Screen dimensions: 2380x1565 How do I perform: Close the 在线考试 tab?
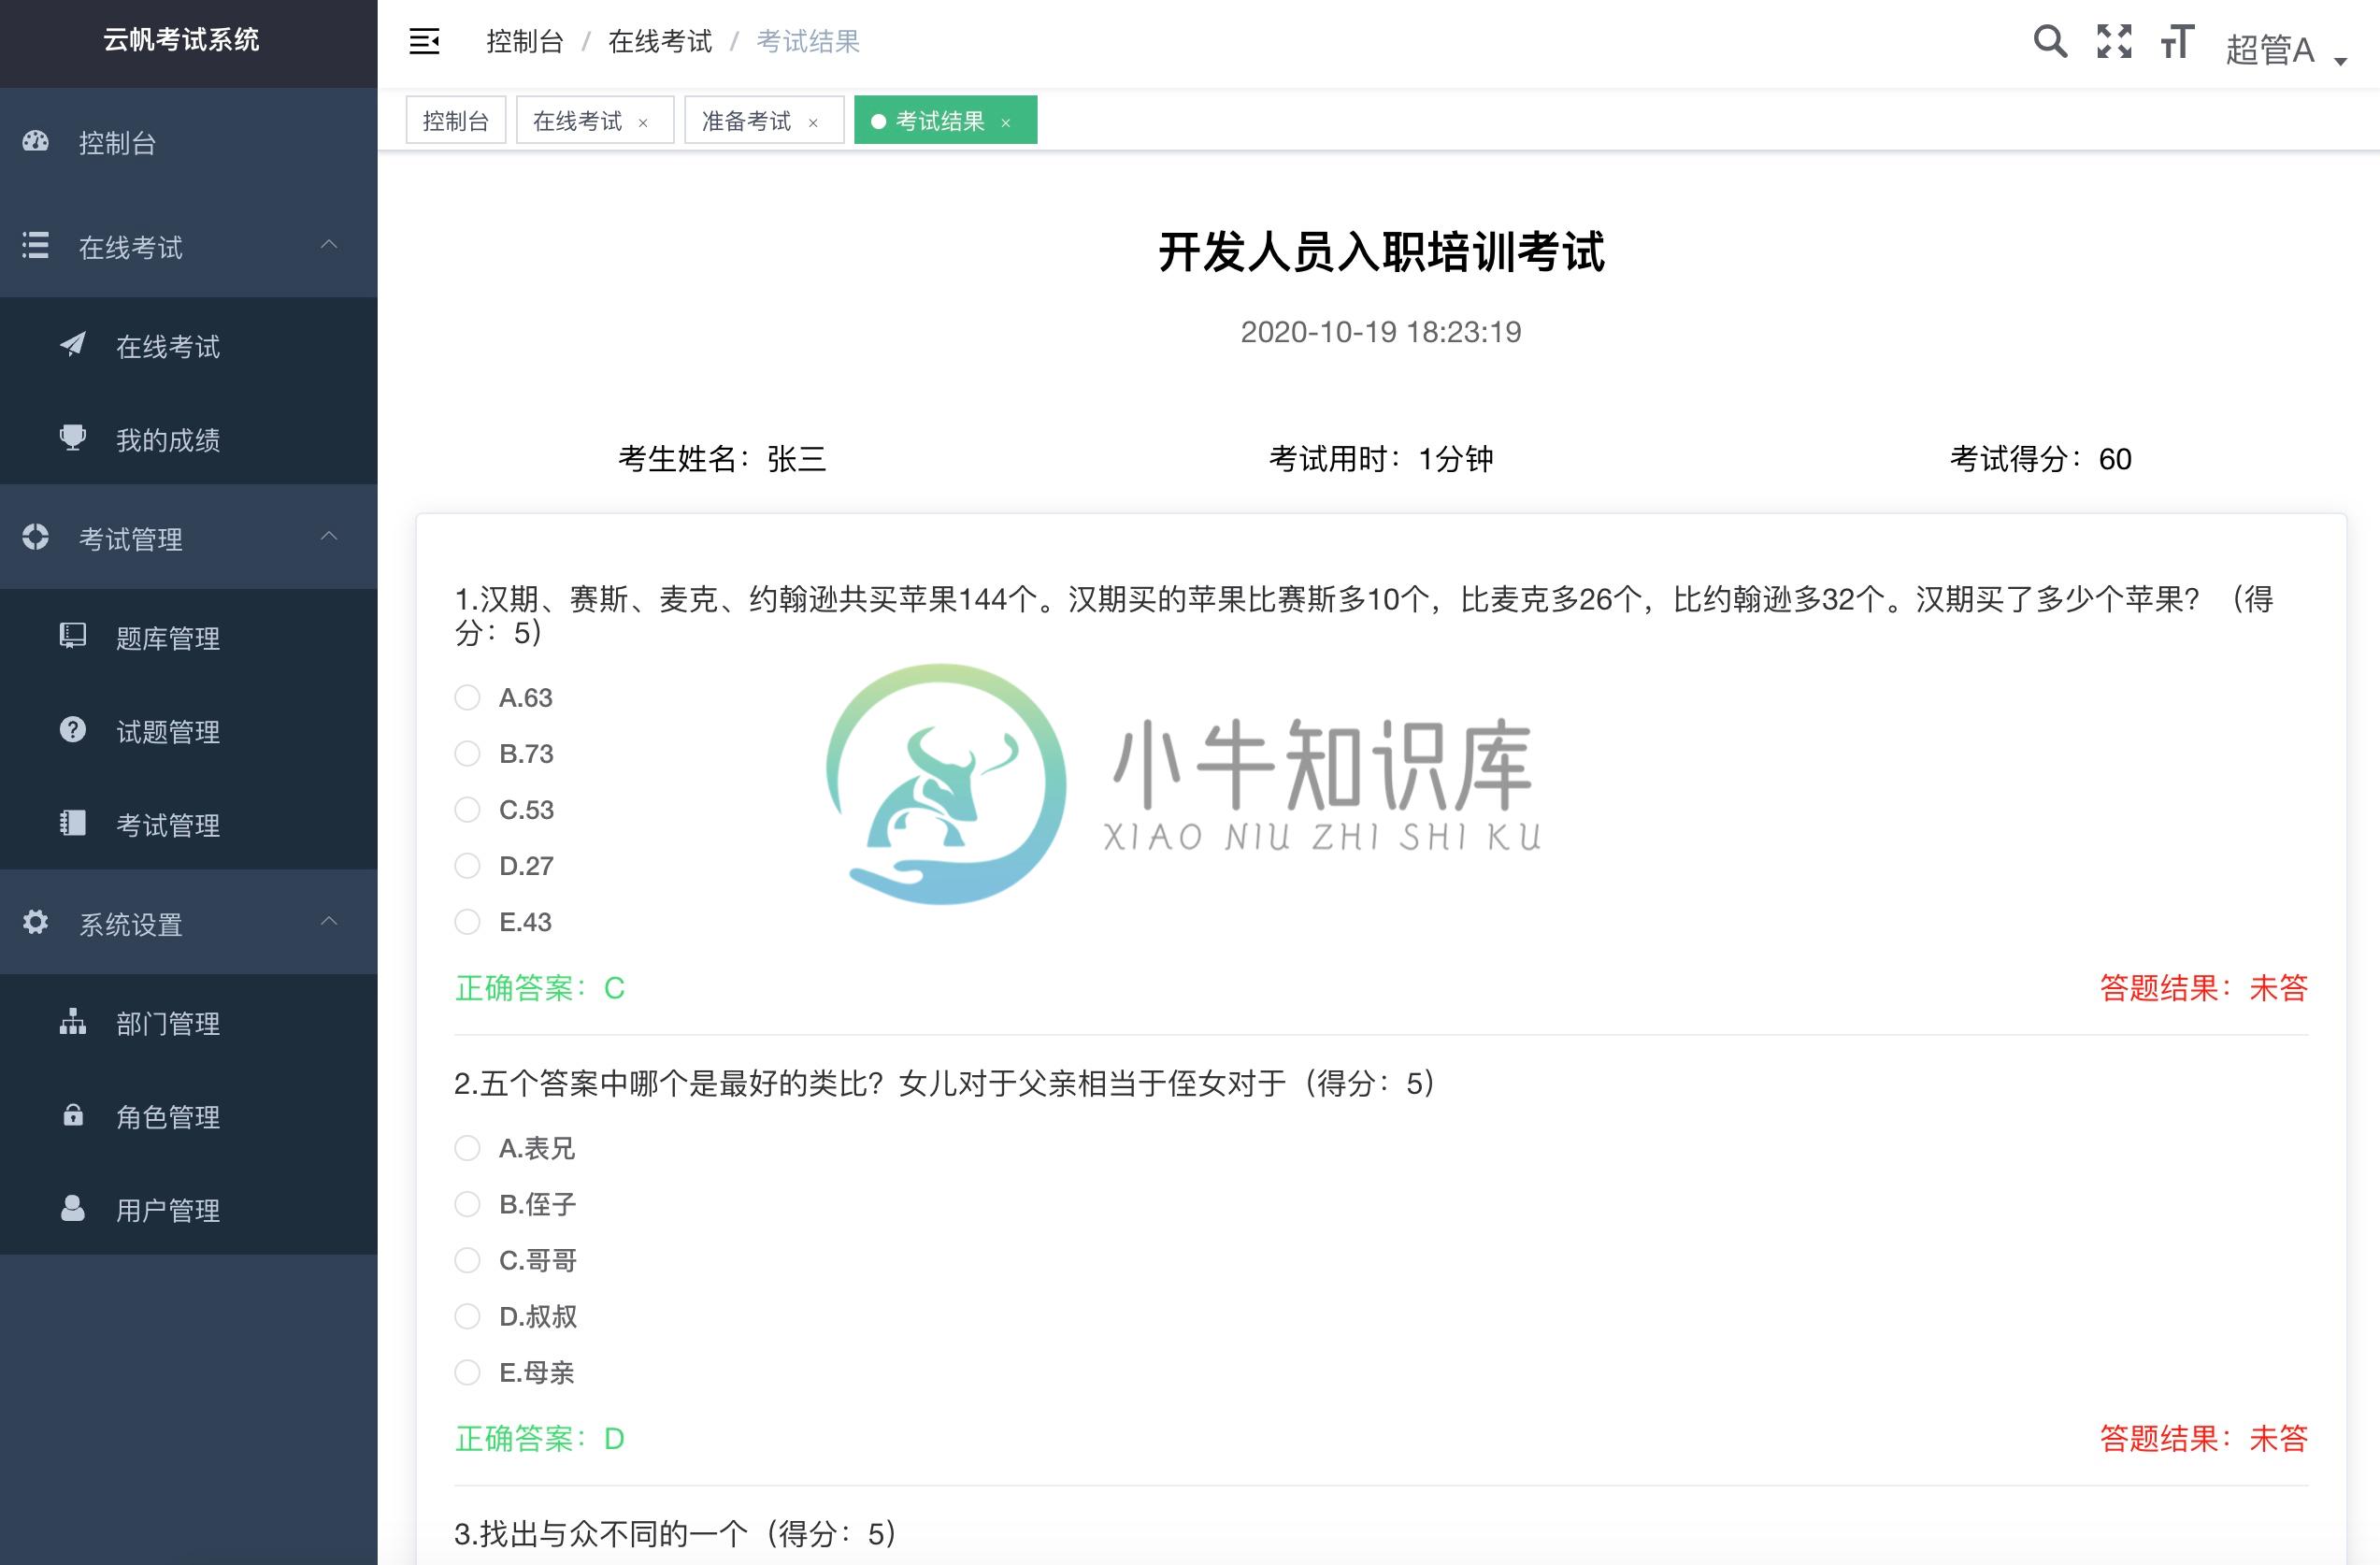643,123
